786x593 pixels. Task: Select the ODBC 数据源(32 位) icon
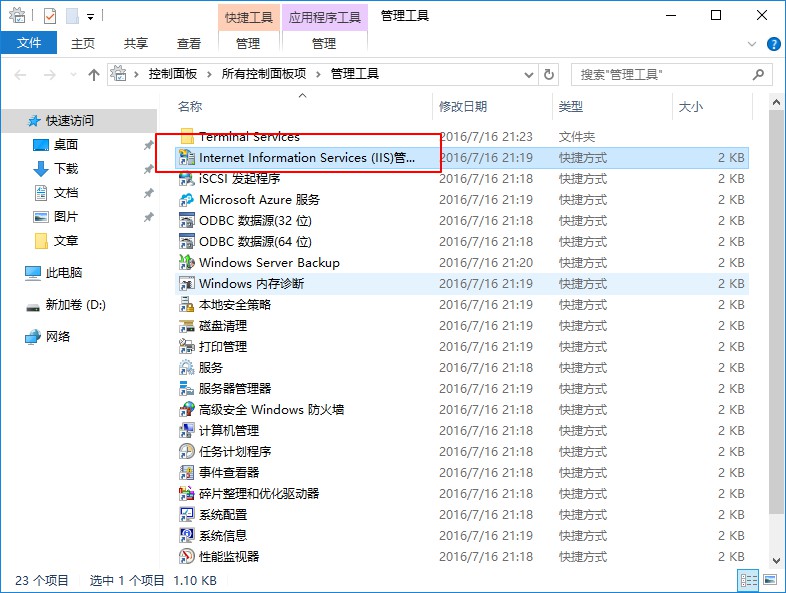click(187, 221)
